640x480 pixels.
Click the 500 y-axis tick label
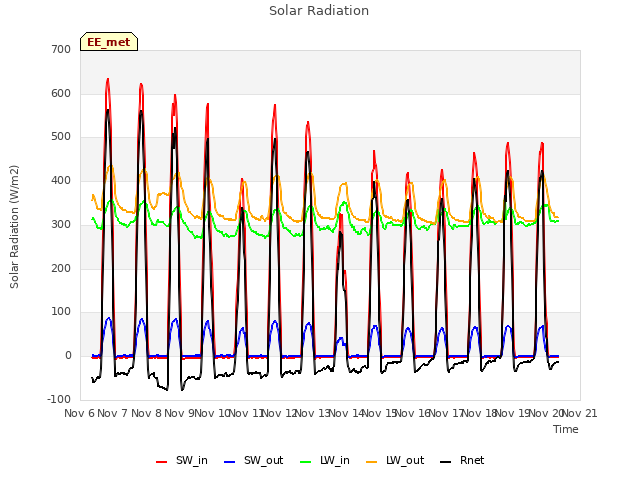pyautogui.click(x=61, y=137)
